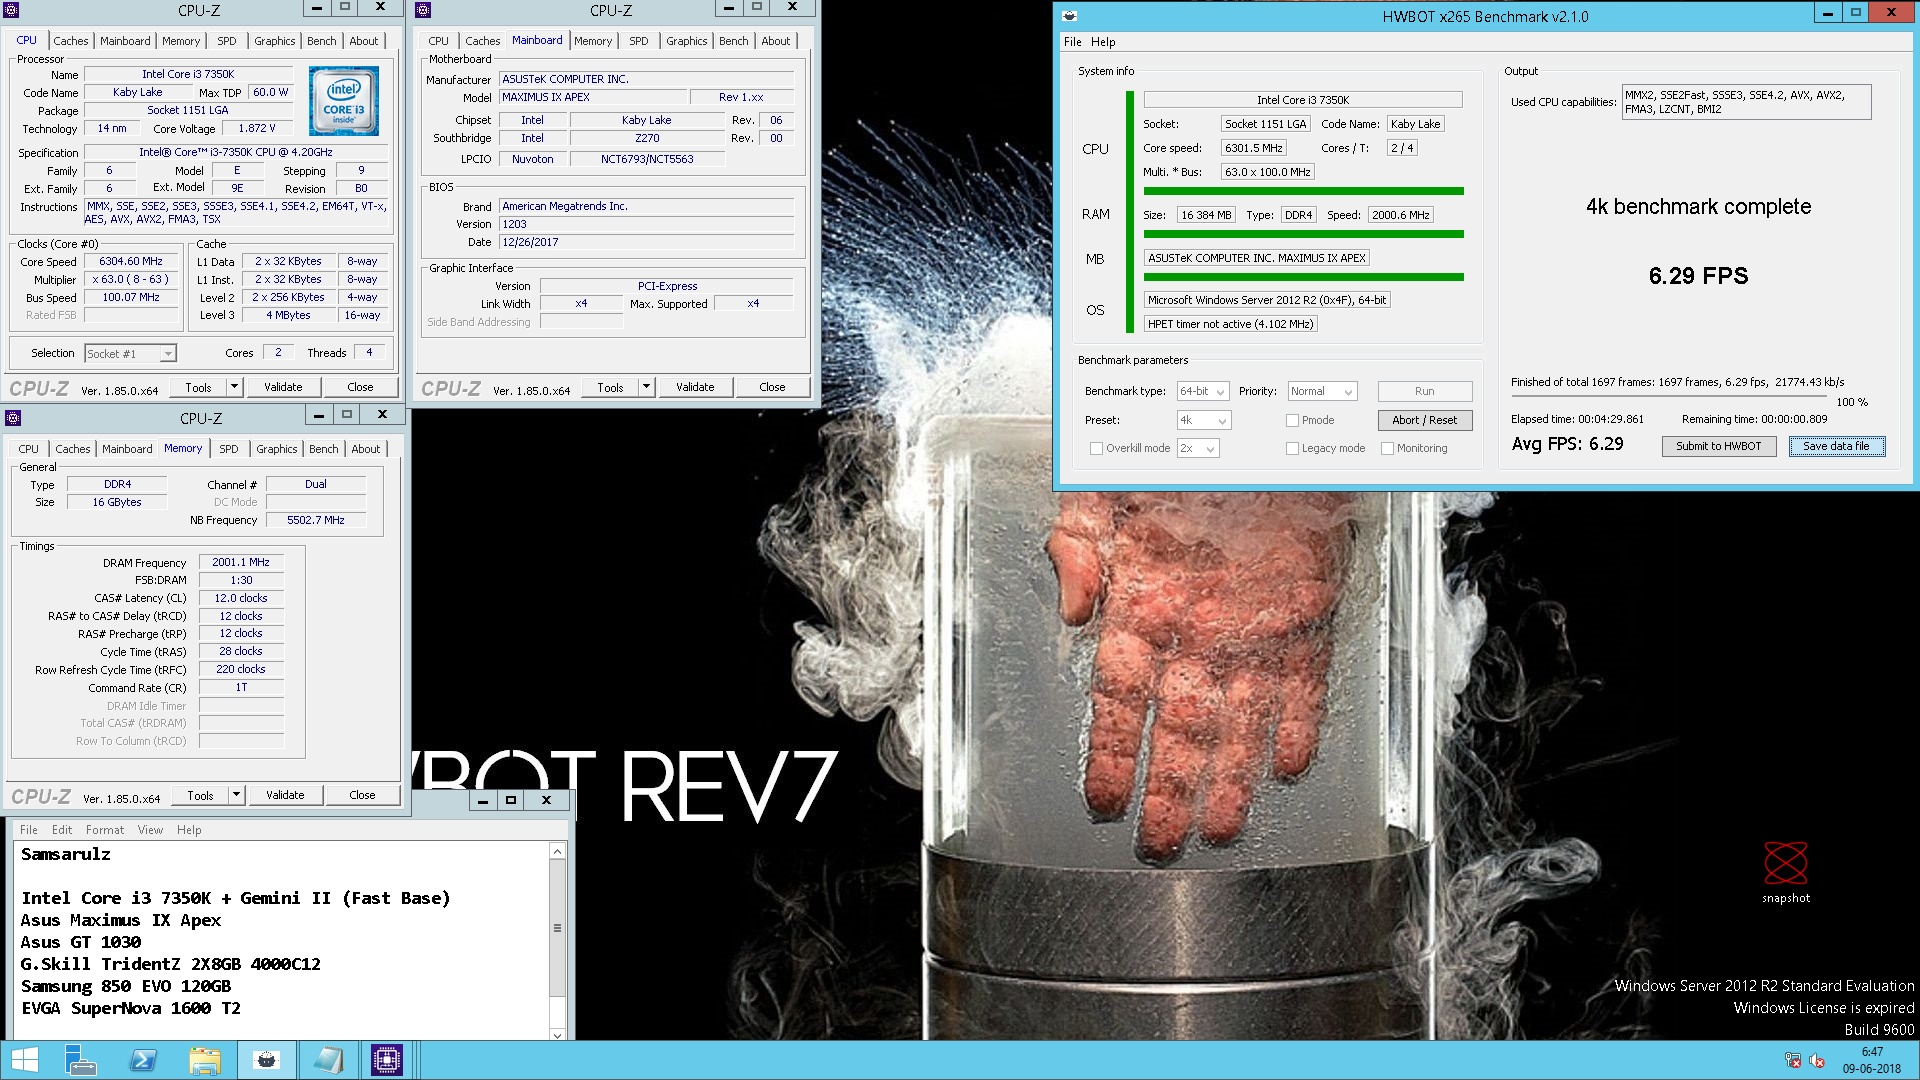1920x1080 pixels.
Task: Open Server Manager from taskbar
Action: (x=80, y=1060)
